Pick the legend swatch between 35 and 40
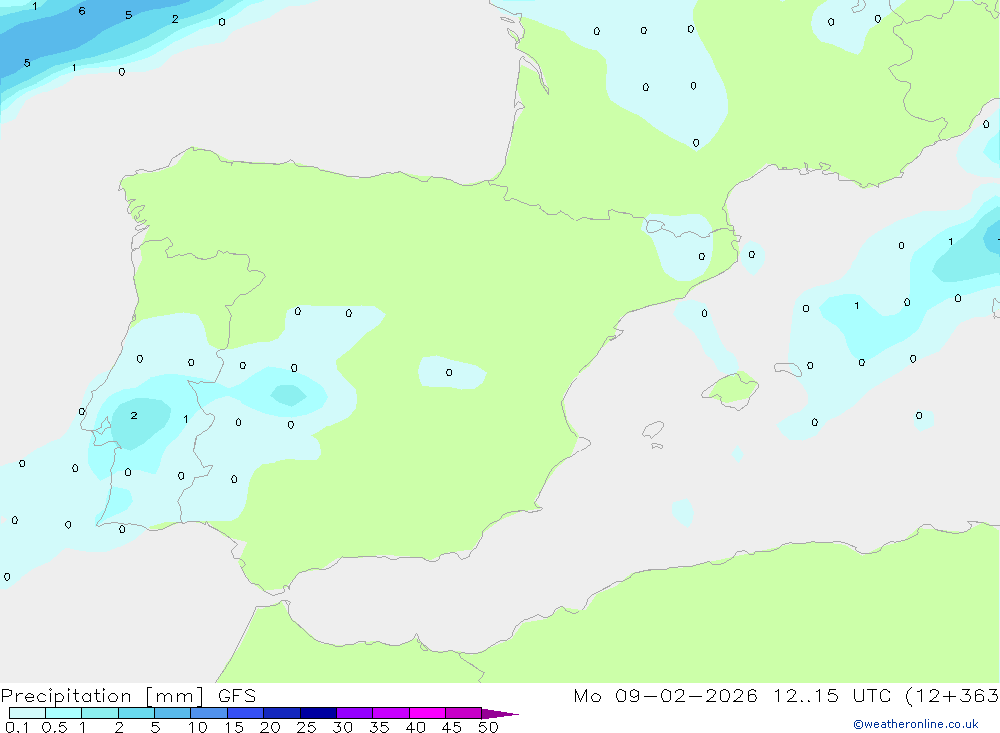The image size is (1000, 733). [391, 713]
